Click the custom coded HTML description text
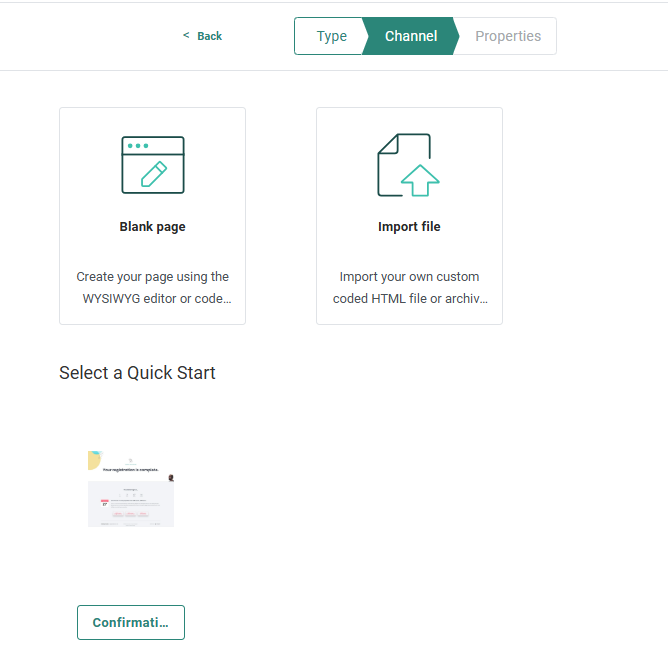Viewport: 668px width, 670px height. coord(409,288)
